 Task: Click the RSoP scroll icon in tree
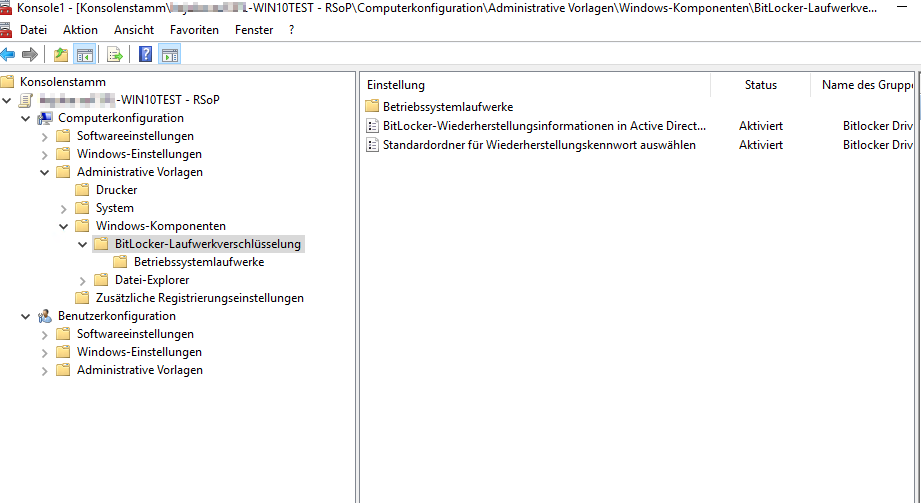pyautogui.click(x=26, y=100)
